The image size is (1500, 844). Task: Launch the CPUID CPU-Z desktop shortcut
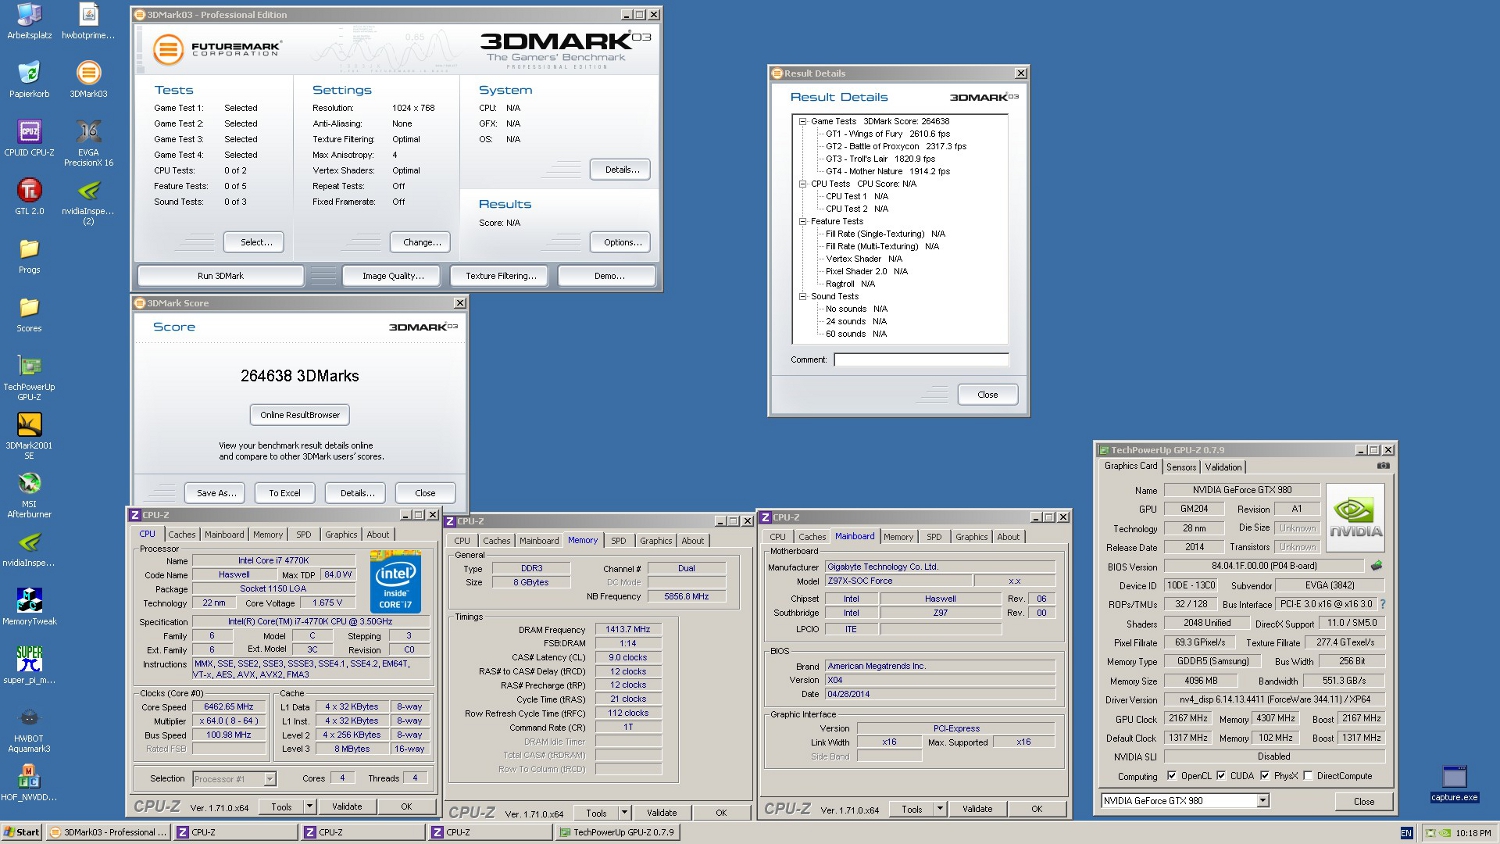29,138
